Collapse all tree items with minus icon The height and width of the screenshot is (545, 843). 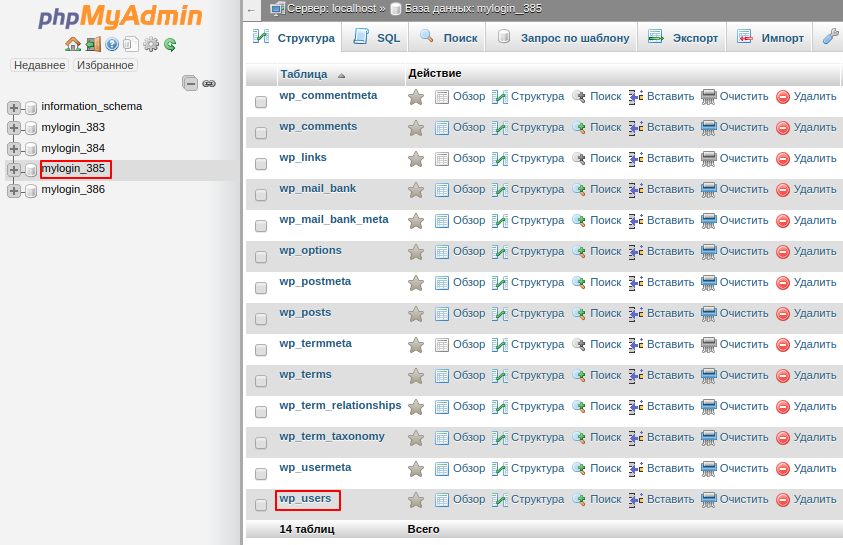tap(190, 84)
